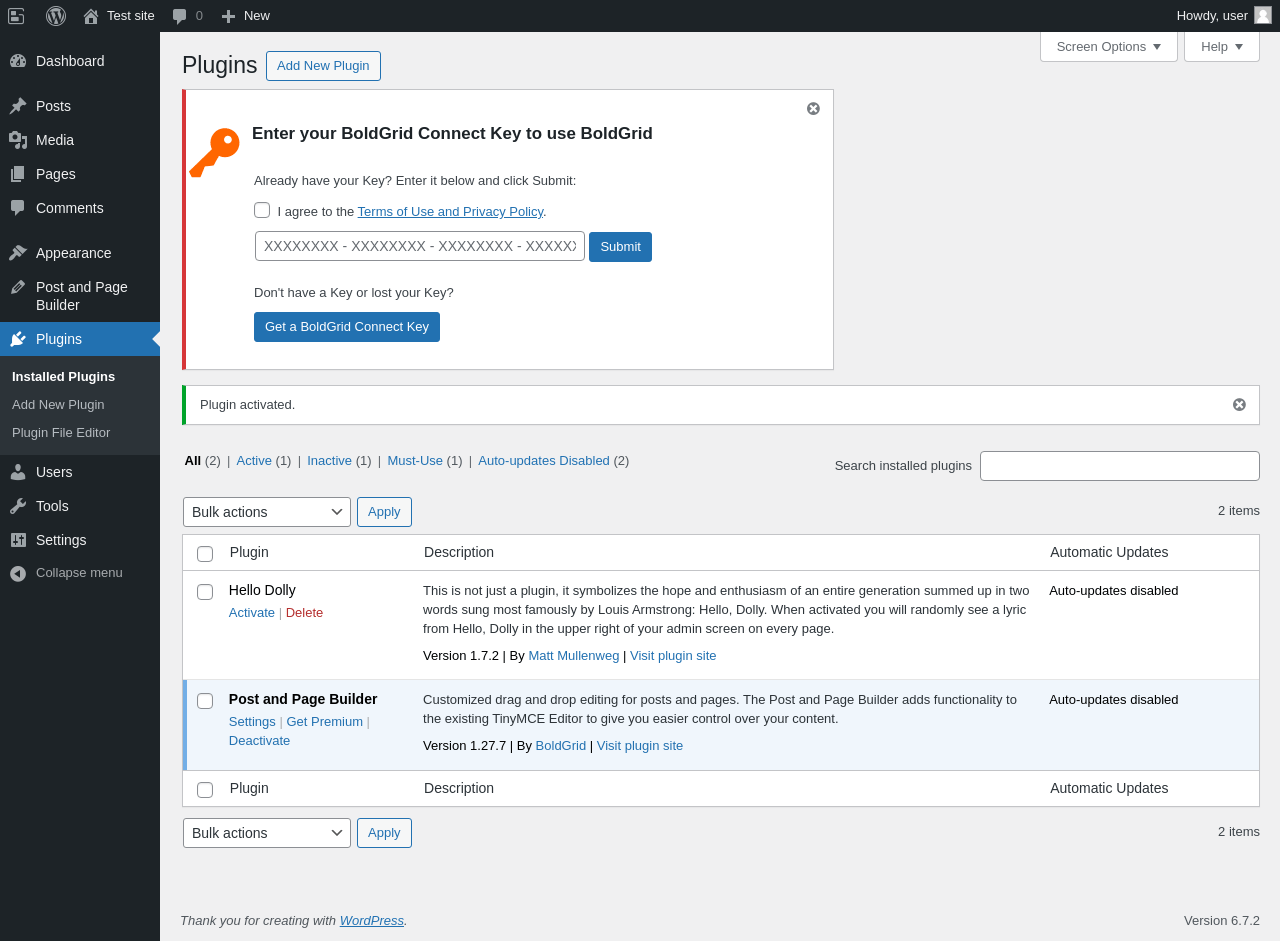Filter plugins by Must-Use
The height and width of the screenshot is (941, 1280).
[x=415, y=460]
